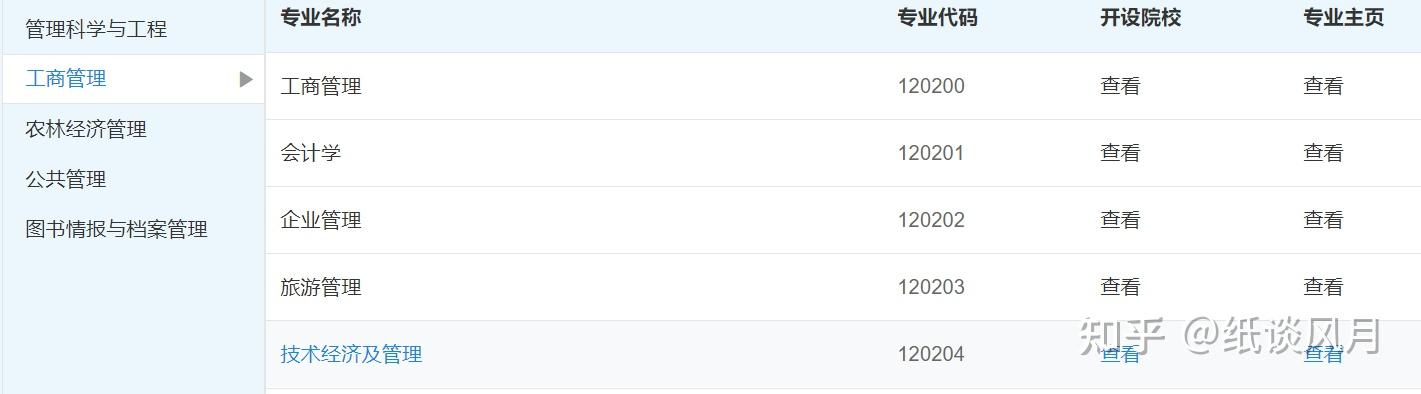Click the 旅游管理 row name
Screen dimensions: 1421x394
pos(321,287)
